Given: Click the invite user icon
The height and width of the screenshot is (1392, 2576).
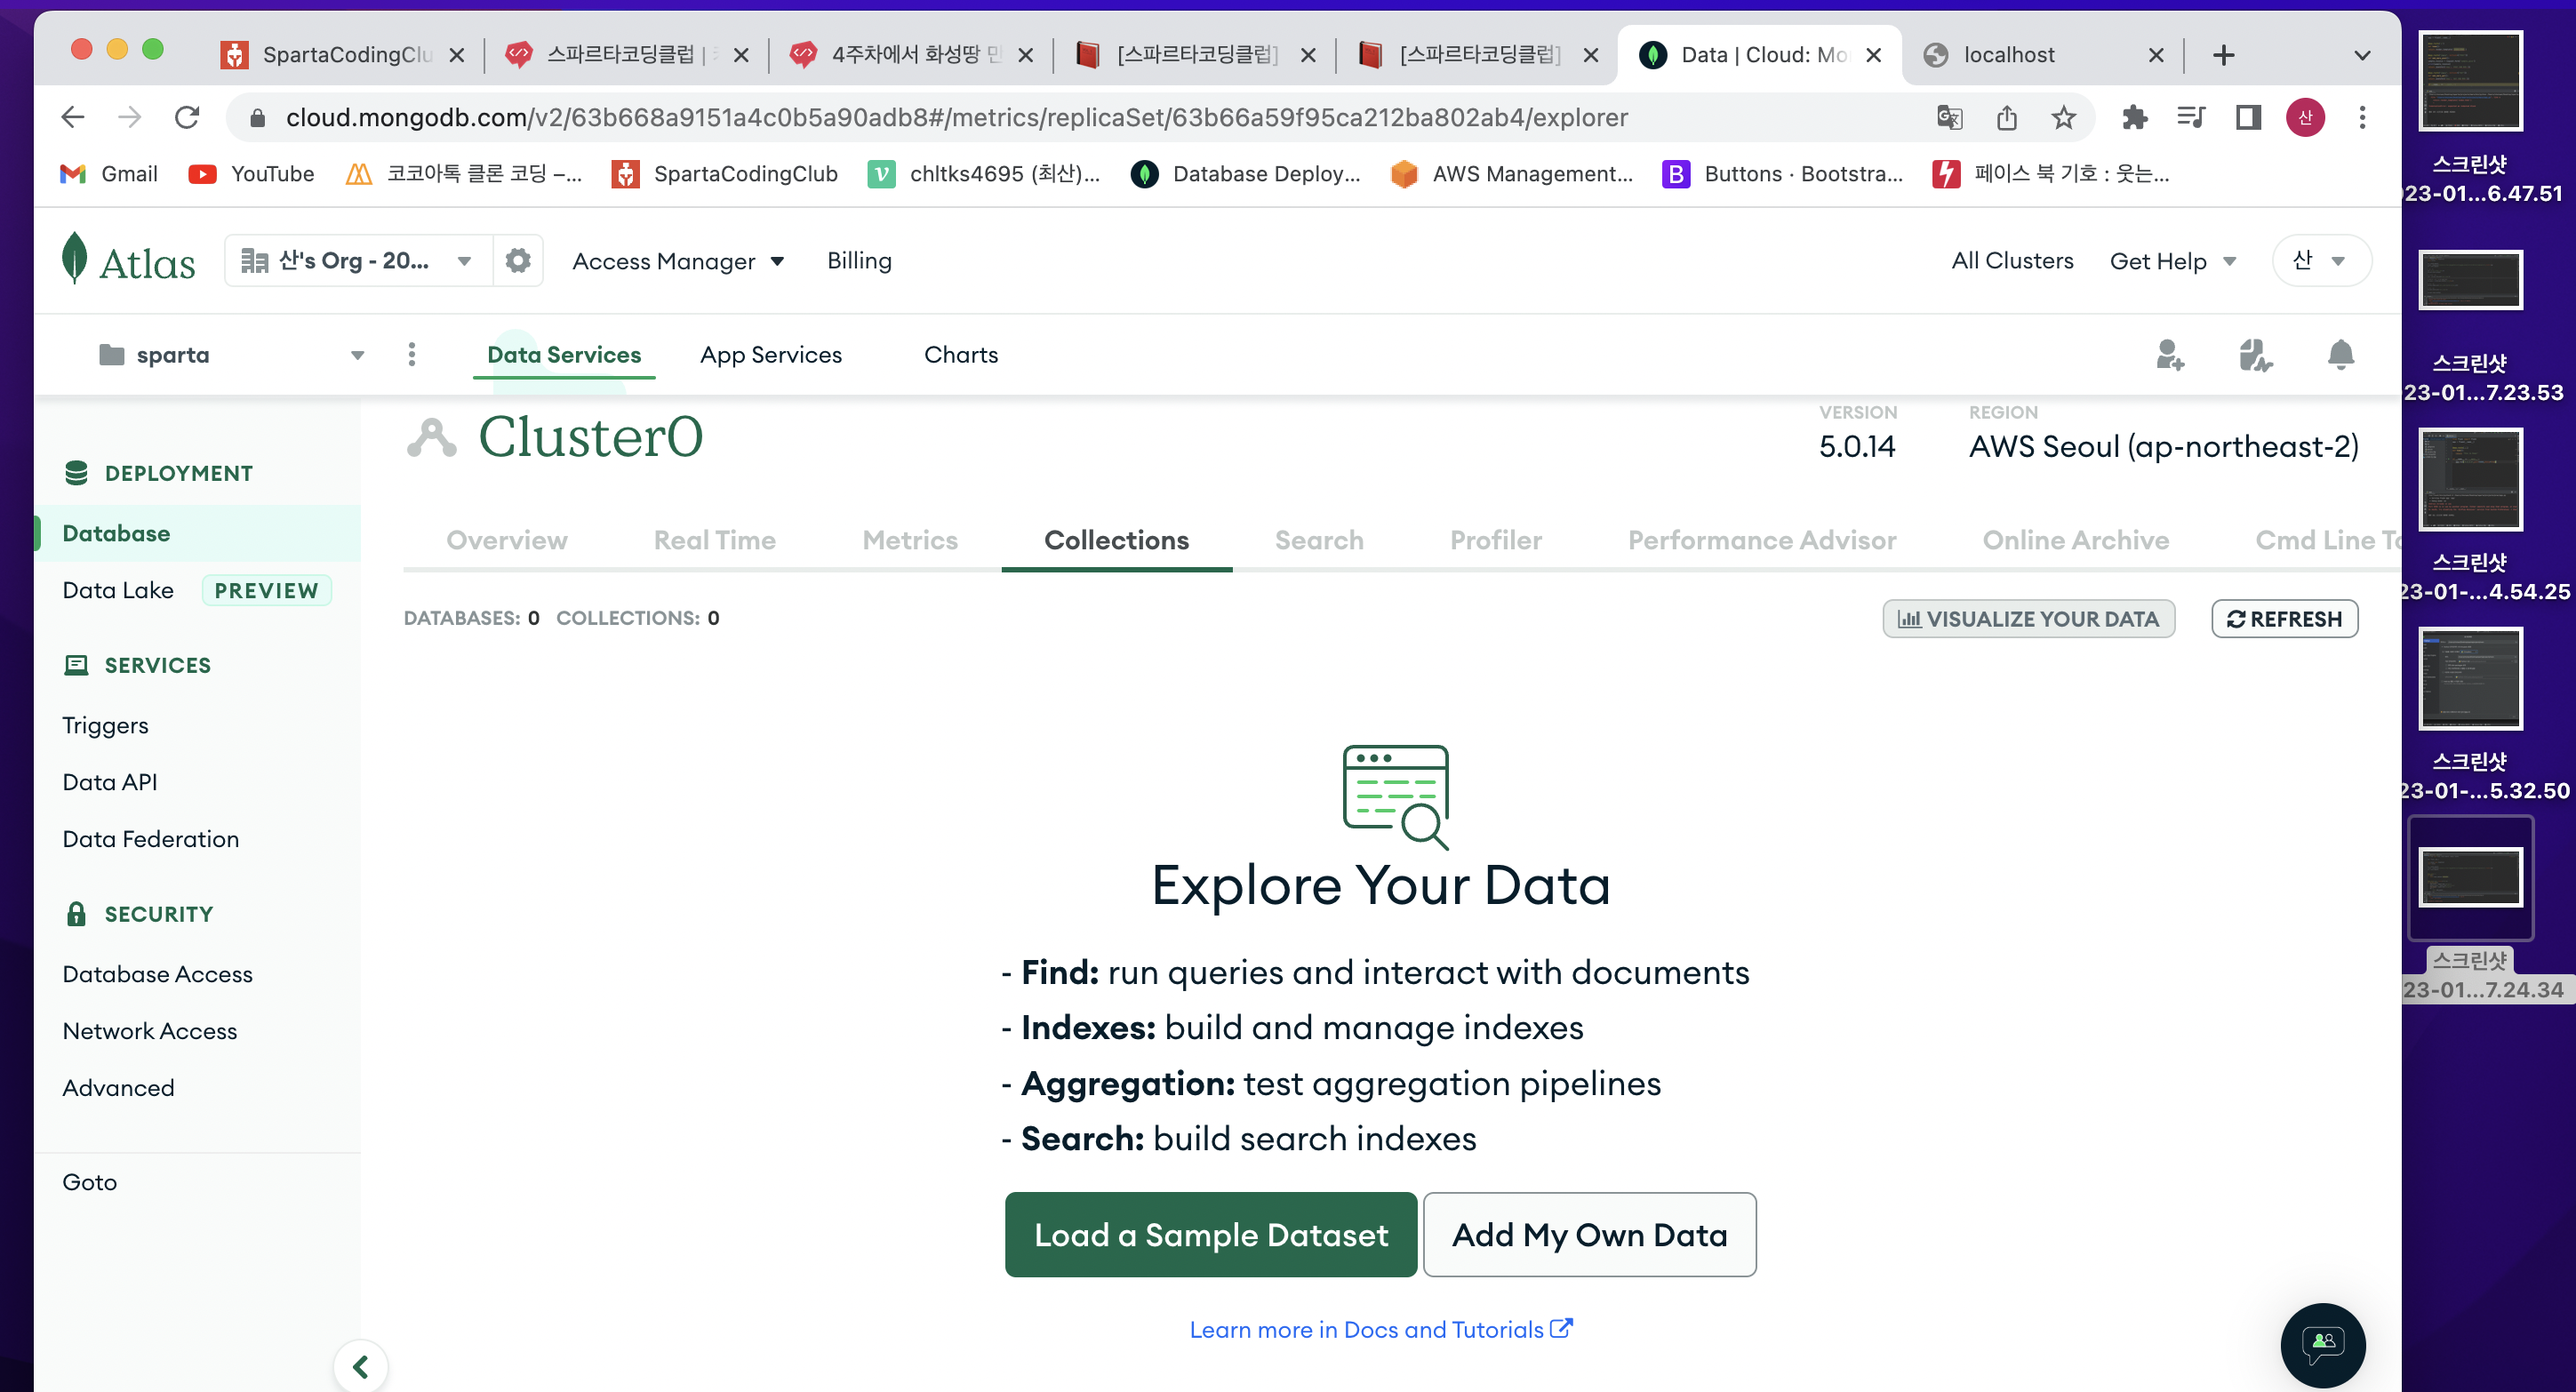Looking at the screenshot, I should [x=2169, y=354].
